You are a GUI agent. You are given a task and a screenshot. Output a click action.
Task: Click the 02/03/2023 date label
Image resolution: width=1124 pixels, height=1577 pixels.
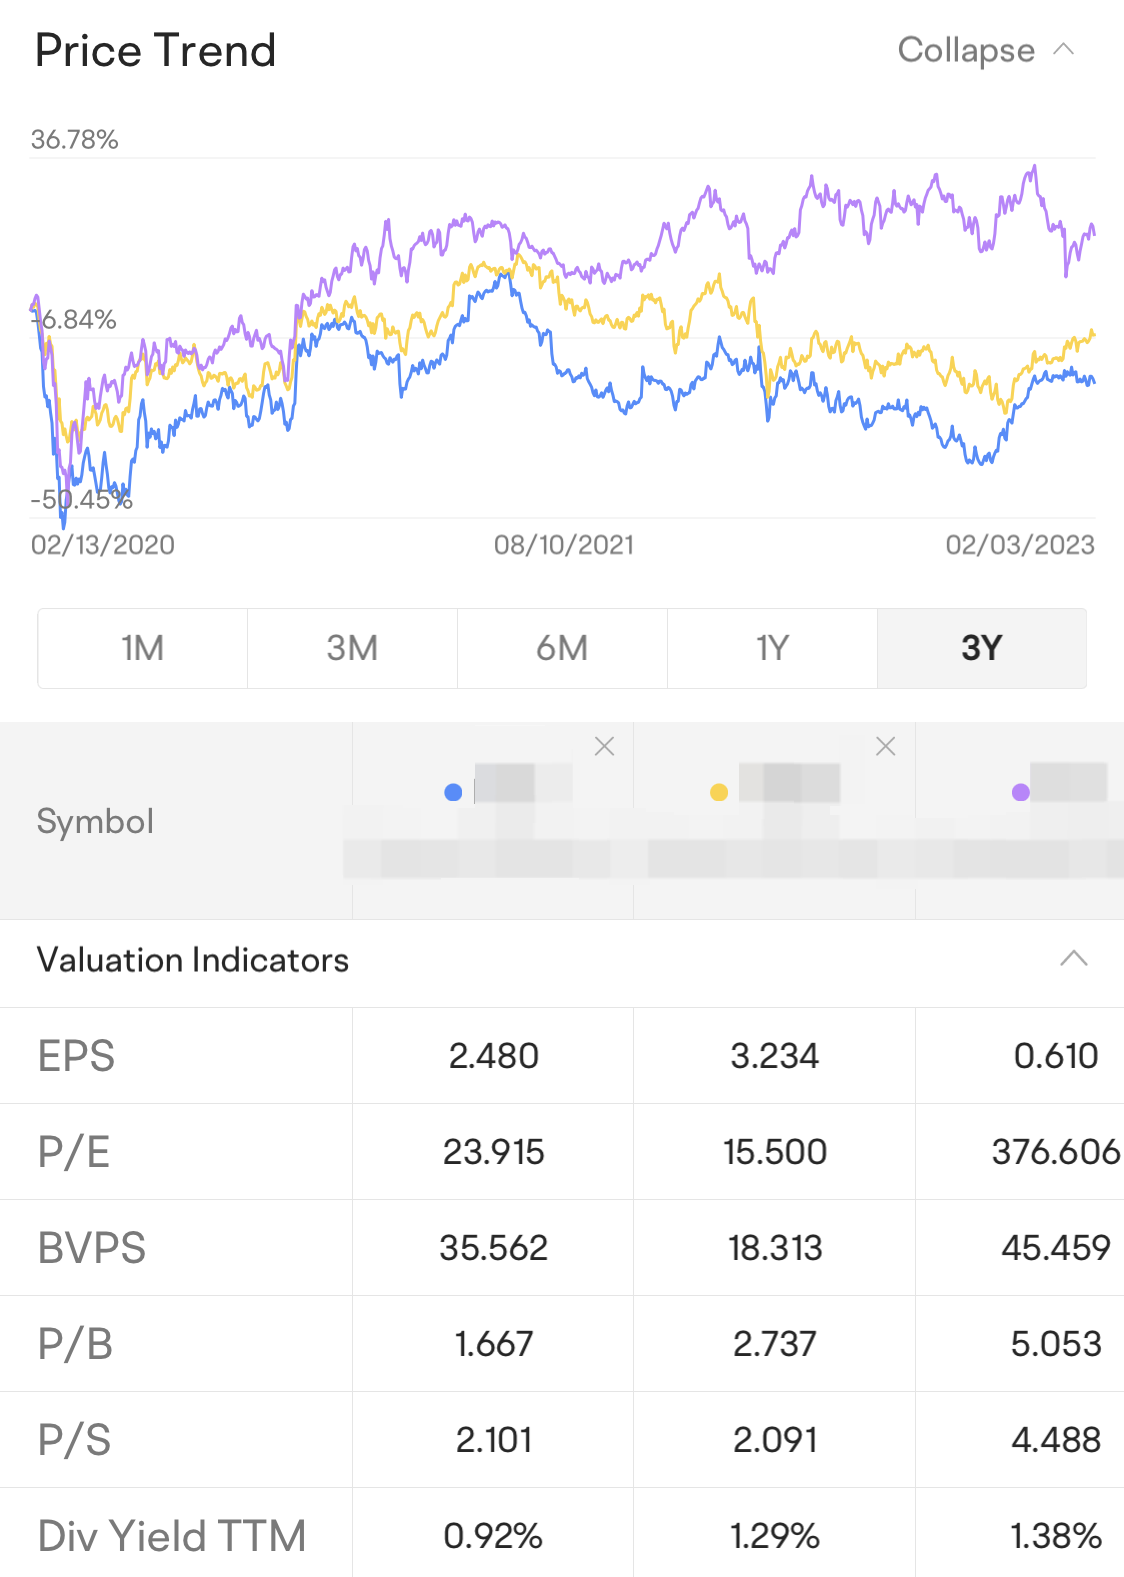point(1020,545)
